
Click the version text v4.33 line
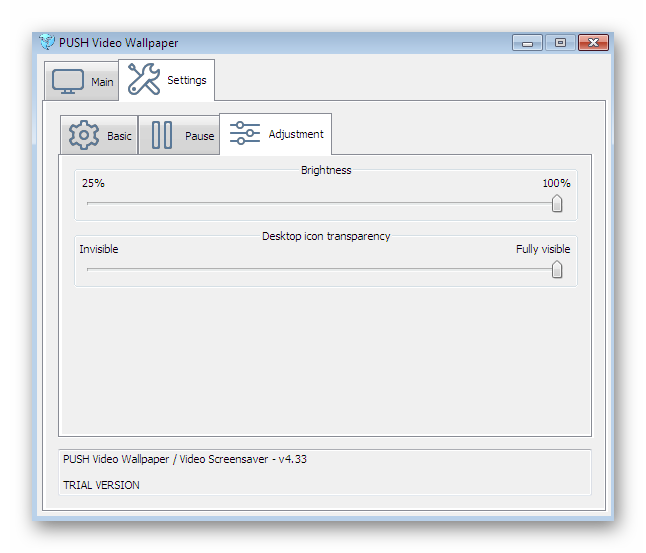click(185, 459)
